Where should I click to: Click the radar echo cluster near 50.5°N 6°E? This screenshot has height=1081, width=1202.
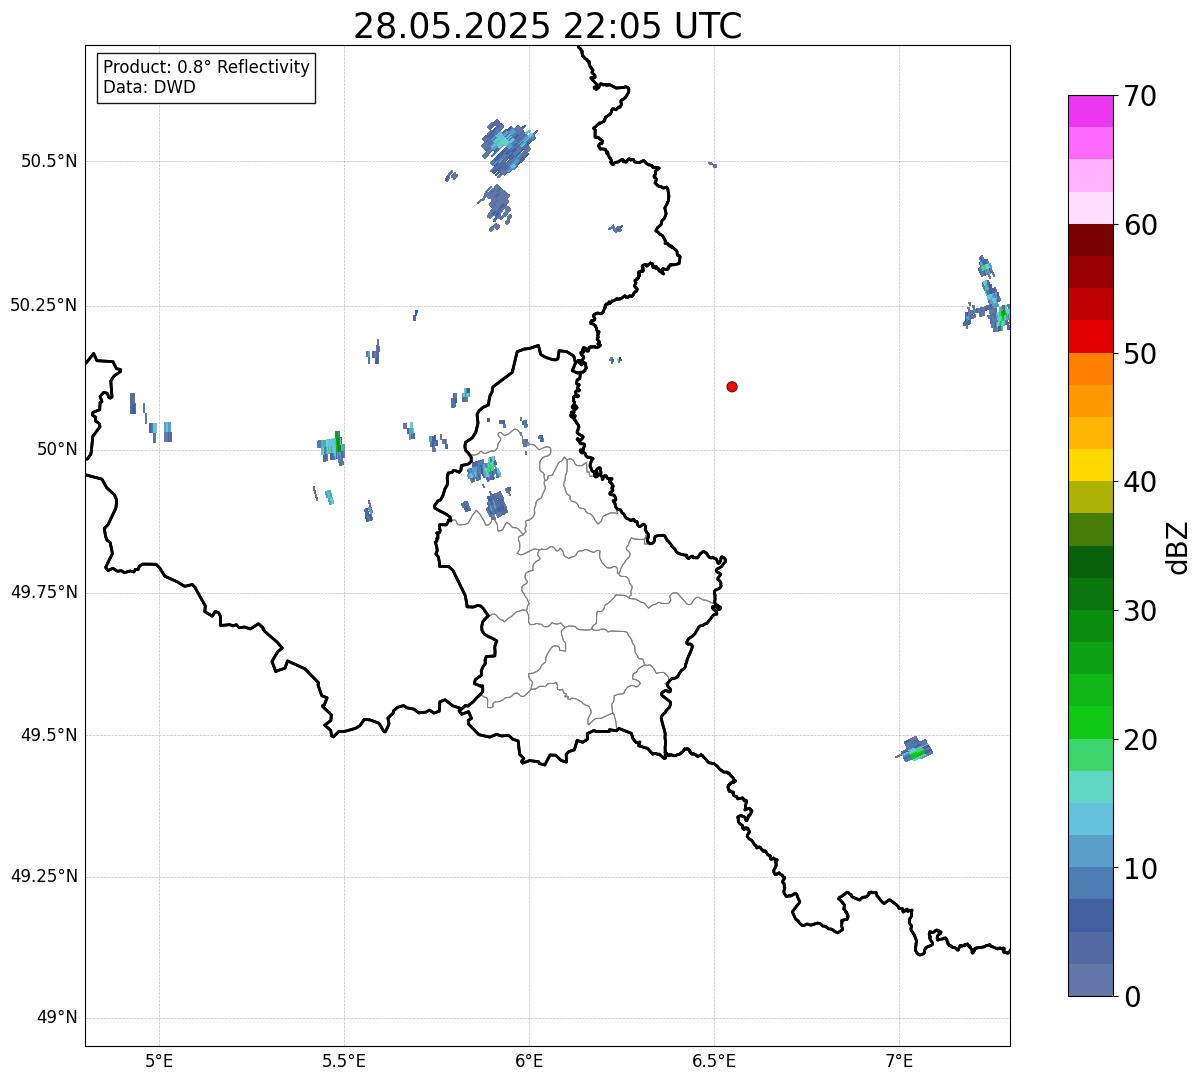[x=508, y=148]
